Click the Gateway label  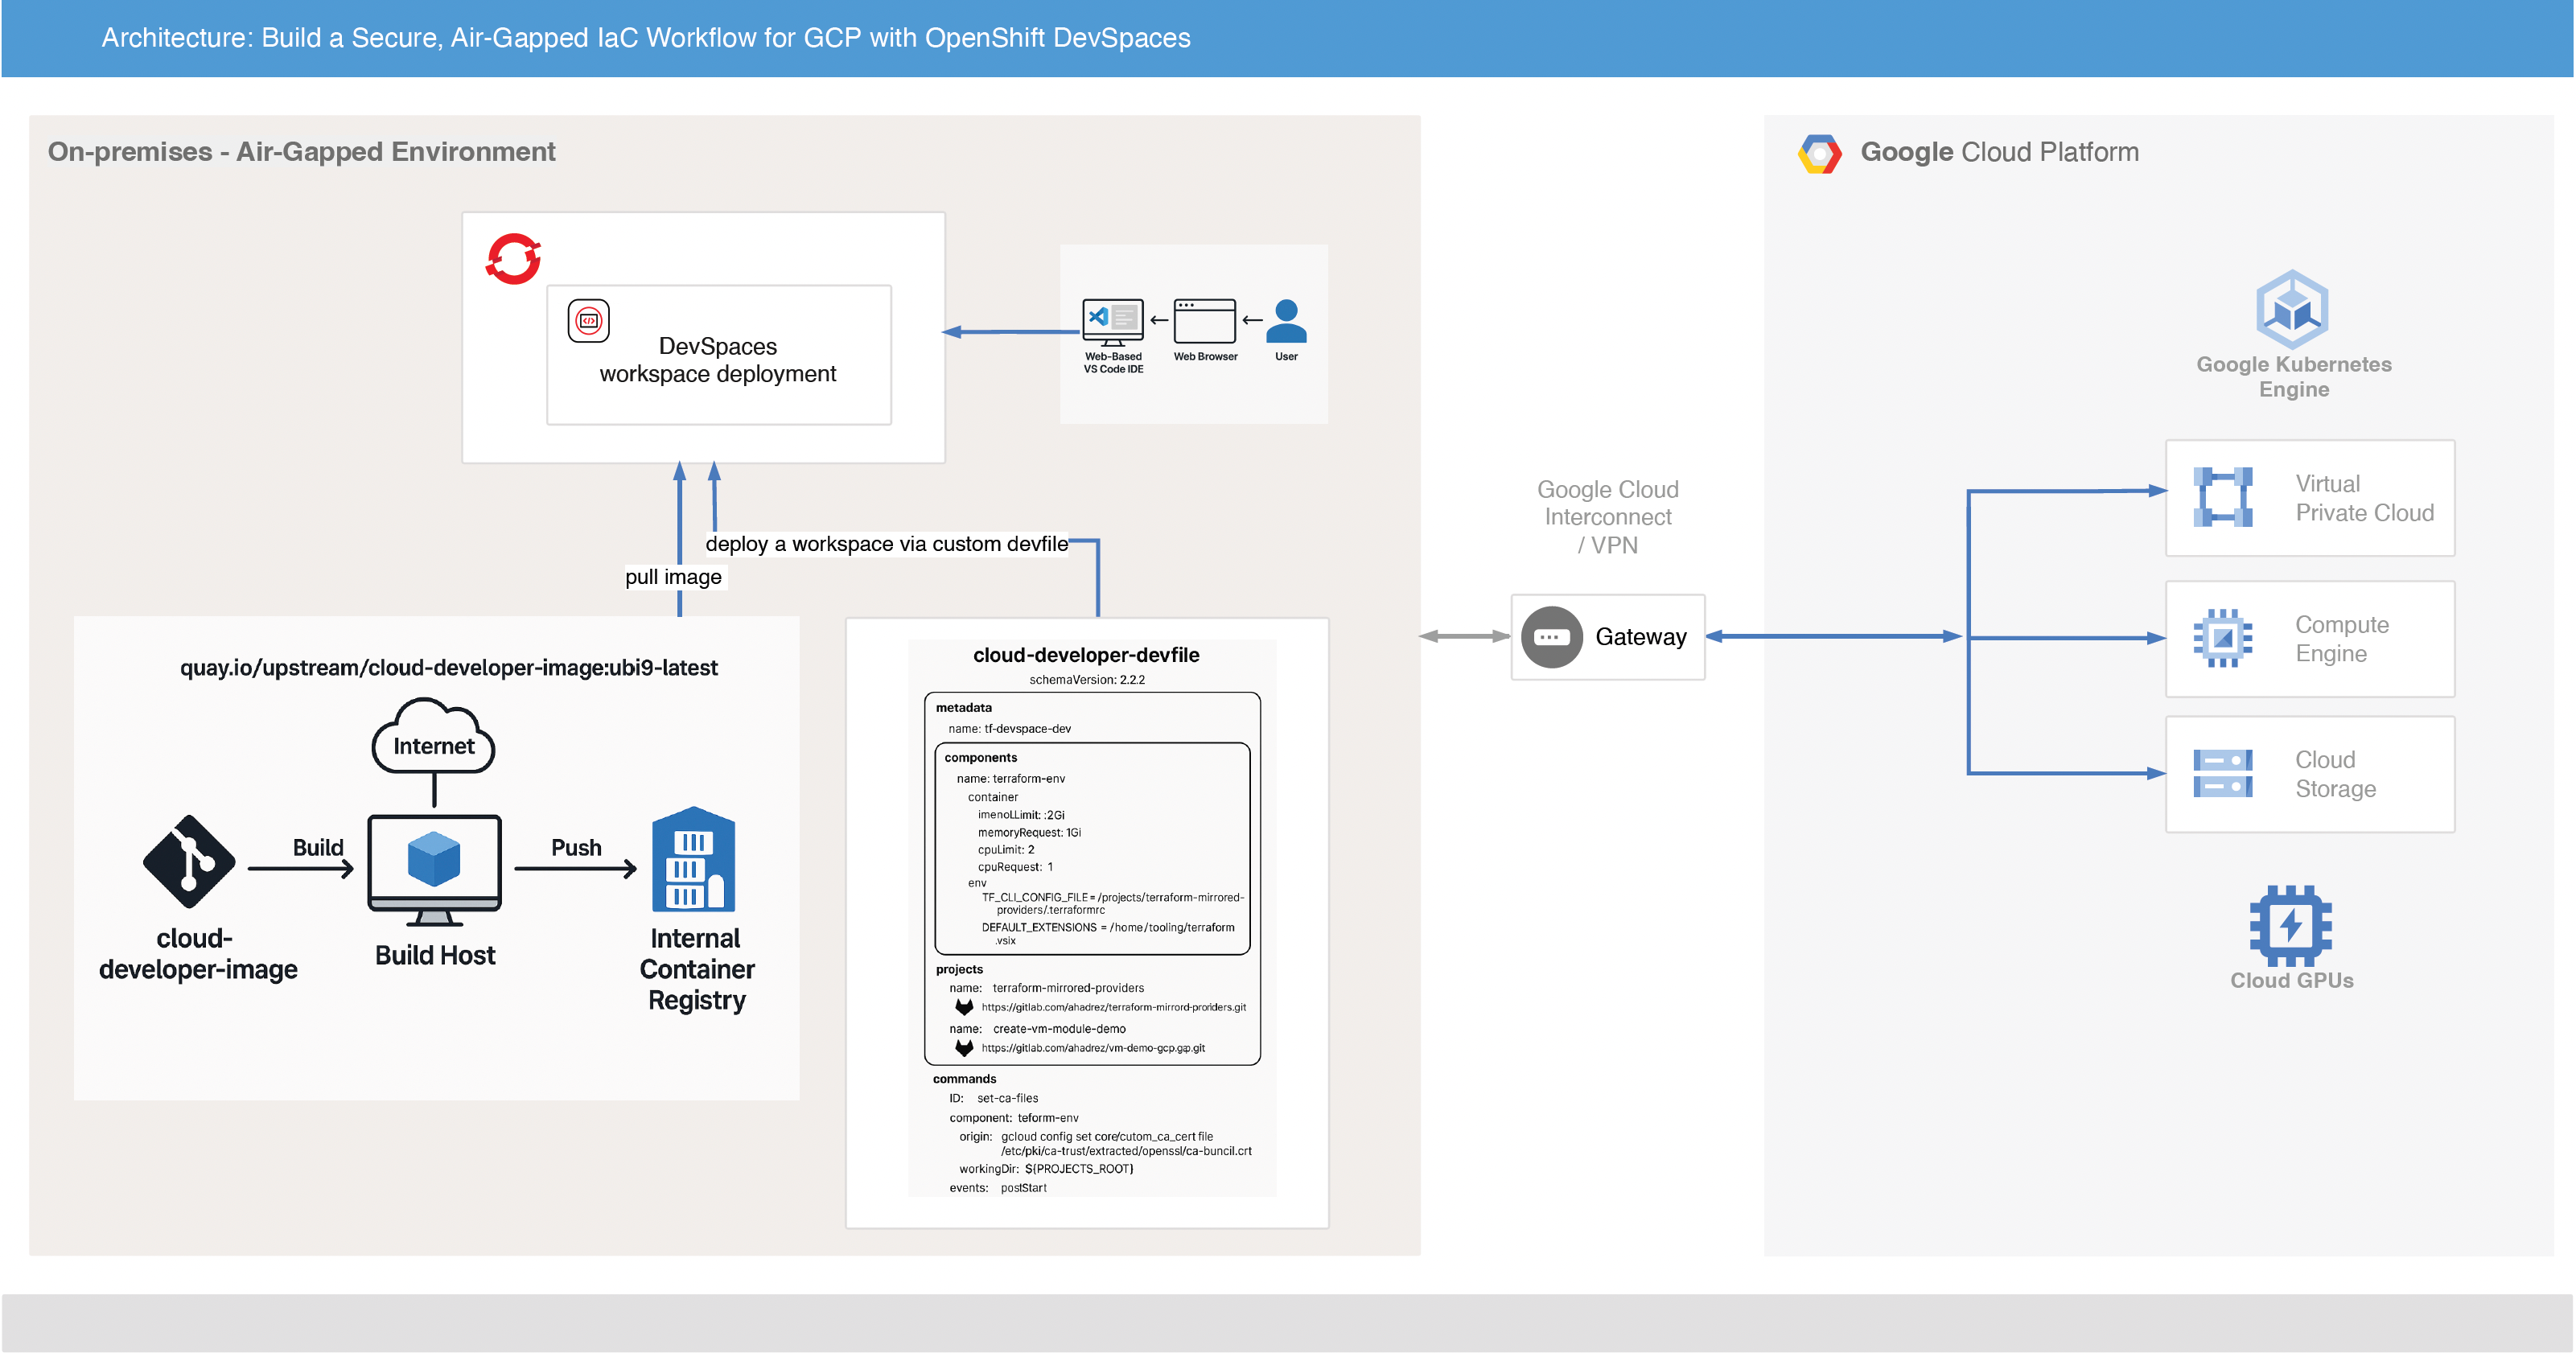coord(1641,637)
